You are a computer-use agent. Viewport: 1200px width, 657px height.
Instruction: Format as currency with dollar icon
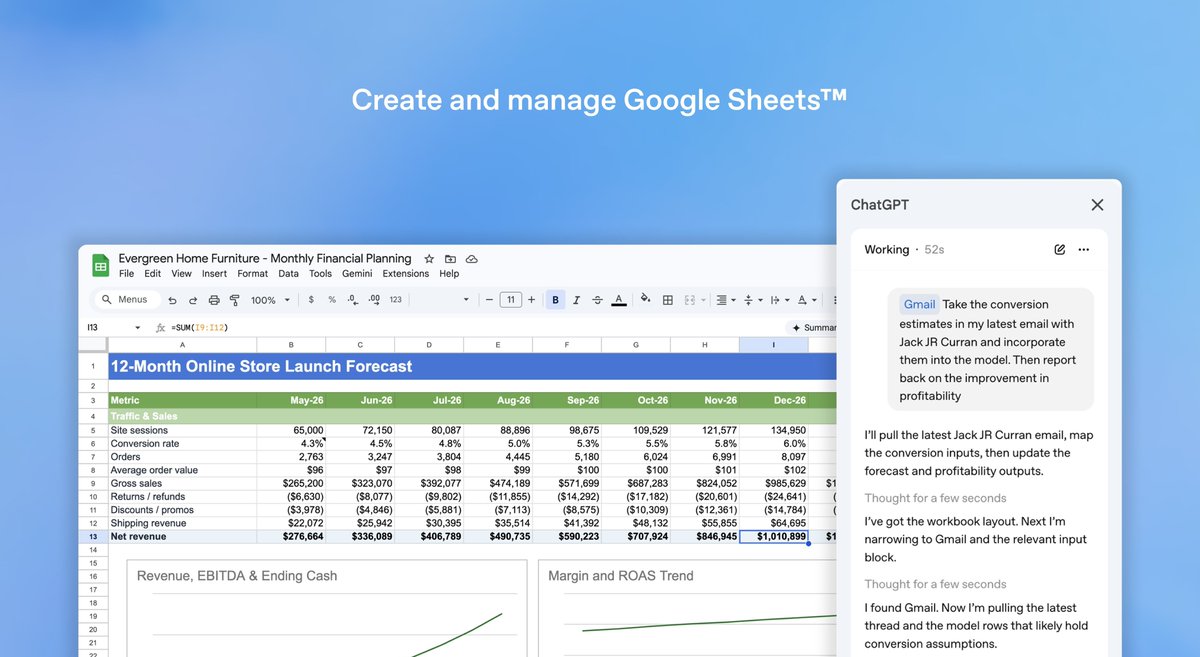(x=311, y=300)
